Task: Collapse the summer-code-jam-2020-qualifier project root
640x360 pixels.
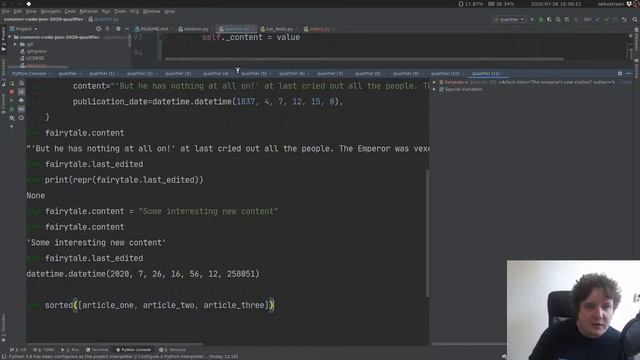Action: (10, 37)
